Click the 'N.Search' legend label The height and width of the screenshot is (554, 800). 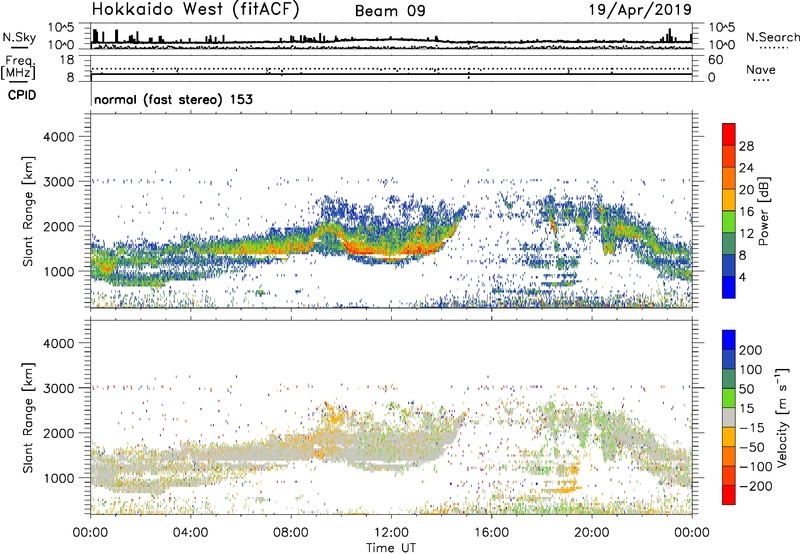[x=772, y=37]
